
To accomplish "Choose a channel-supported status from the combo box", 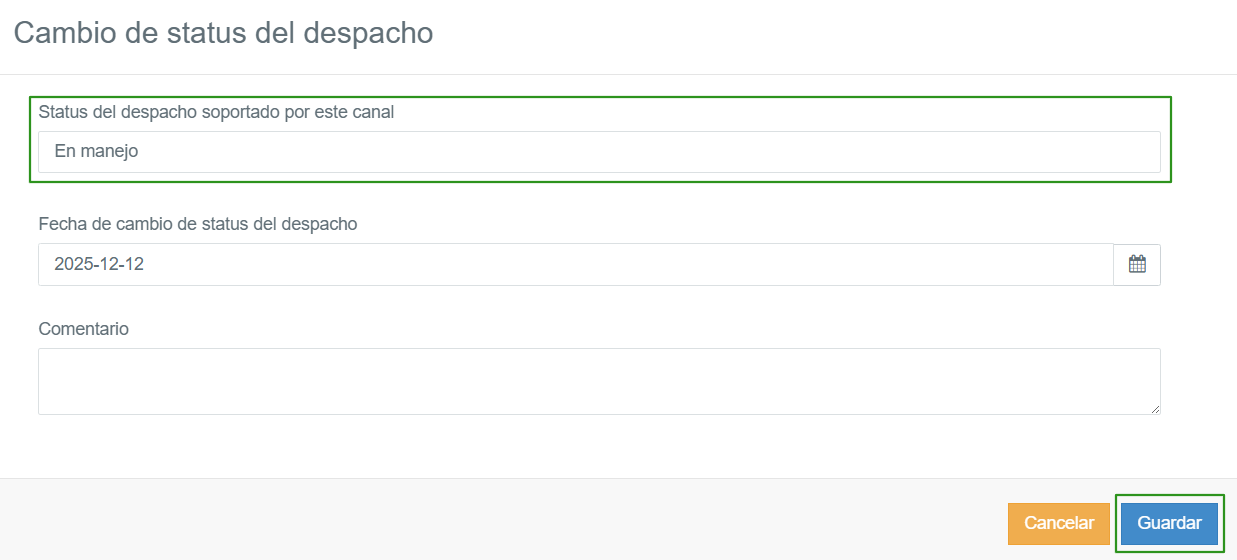I will pos(599,152).
